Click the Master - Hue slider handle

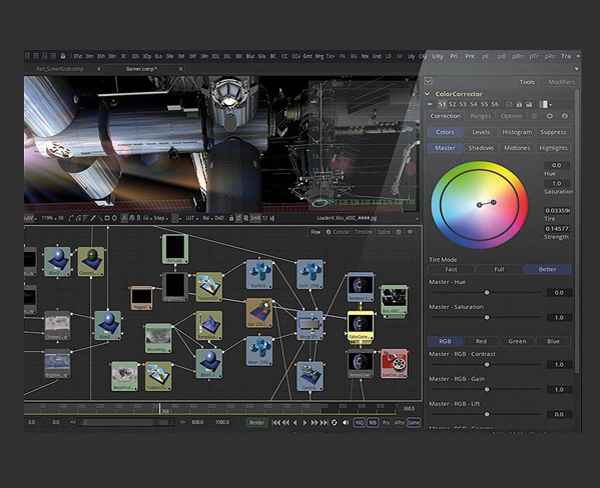[487, 292]
